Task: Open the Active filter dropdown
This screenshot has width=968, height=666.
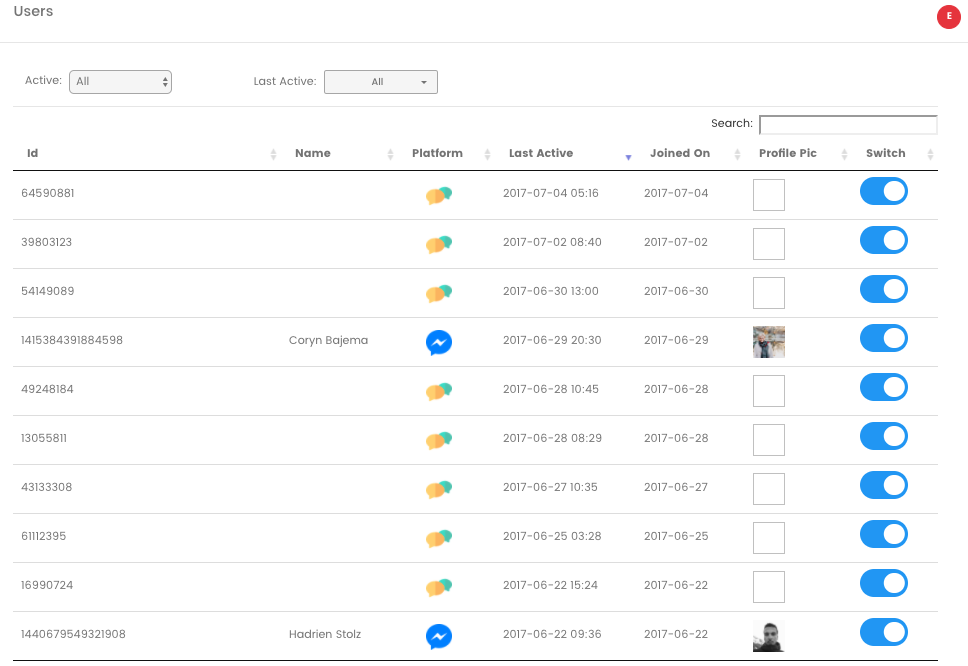Action: point(120,81)
